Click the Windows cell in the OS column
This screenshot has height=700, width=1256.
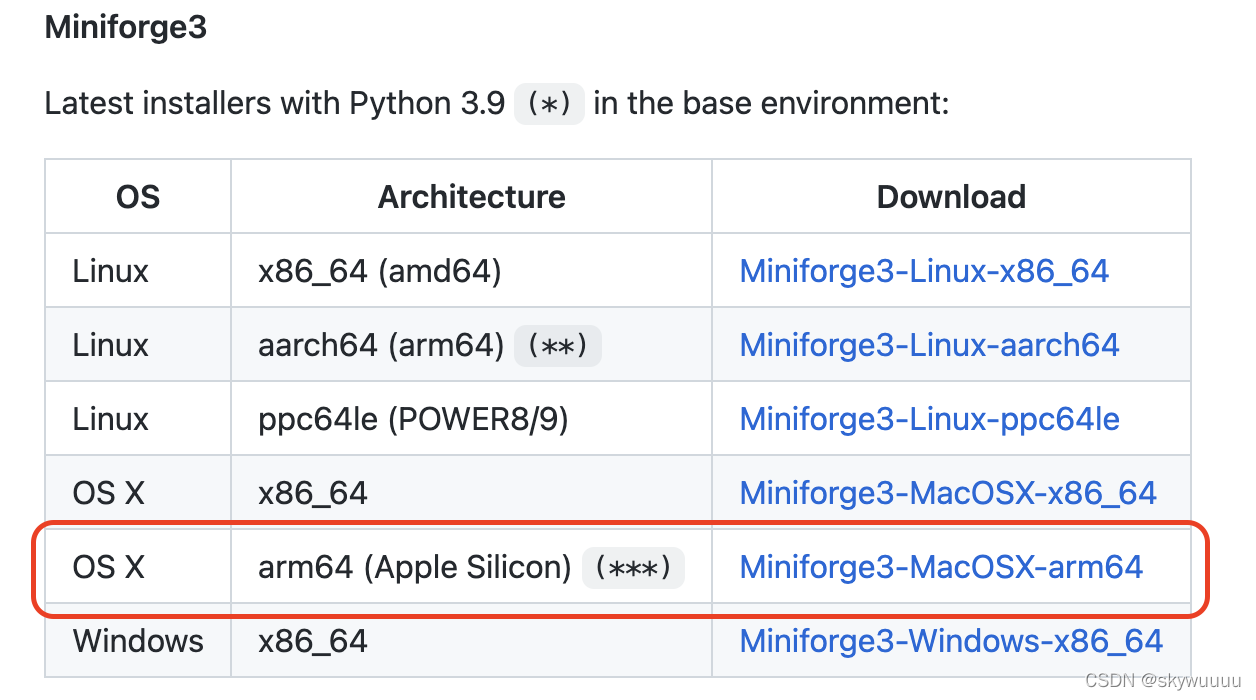[138, 641]
